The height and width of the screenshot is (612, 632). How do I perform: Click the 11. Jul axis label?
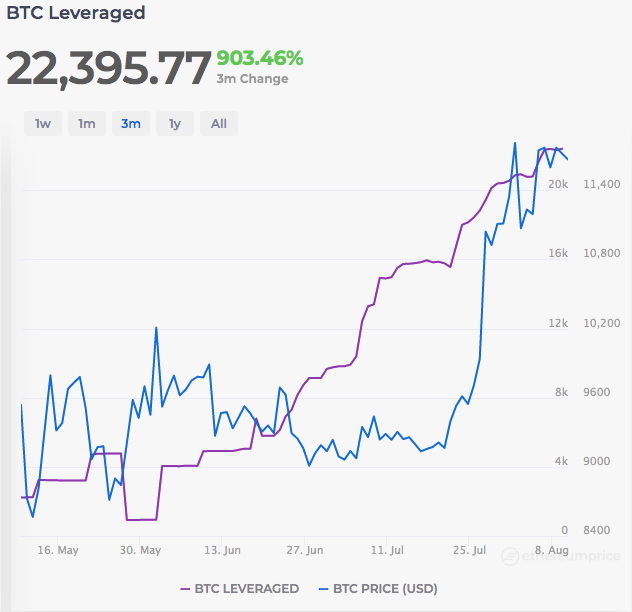(x=387, y=550)
